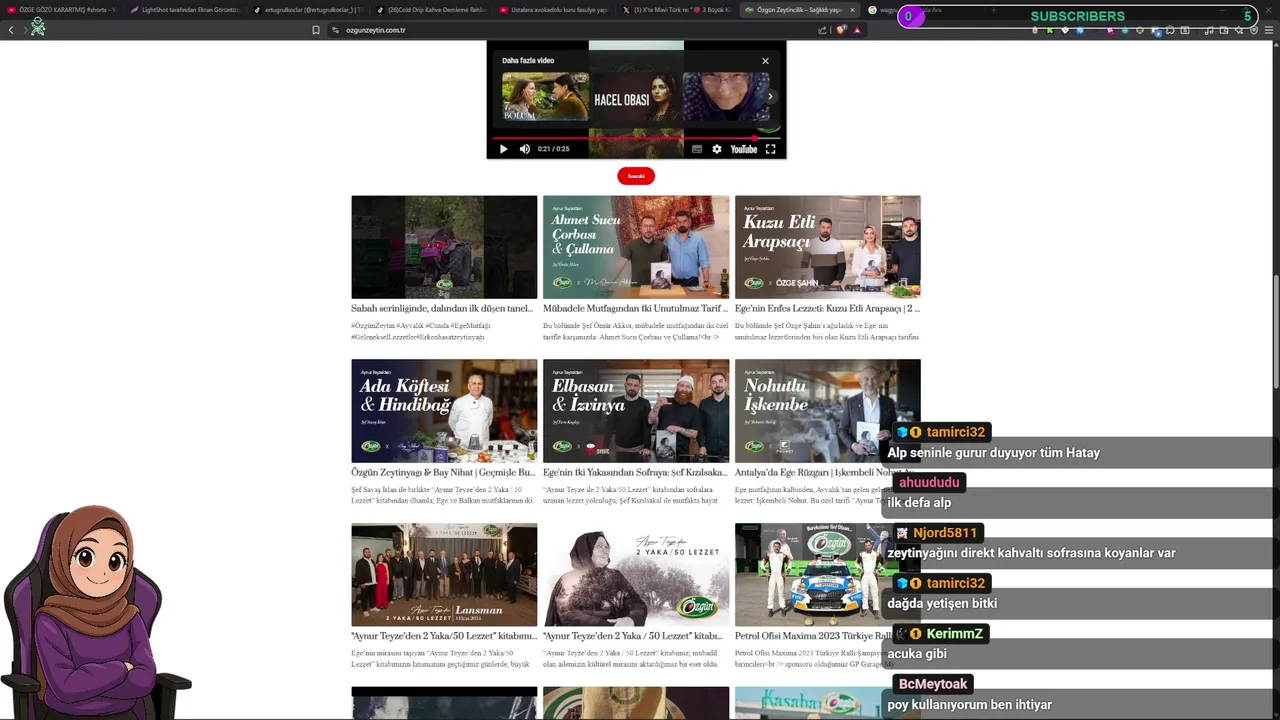Open '2 Yaka / 50 Lezzet' book thumbnail
The image size is (1280, 720).
click(x=636, y=575)
